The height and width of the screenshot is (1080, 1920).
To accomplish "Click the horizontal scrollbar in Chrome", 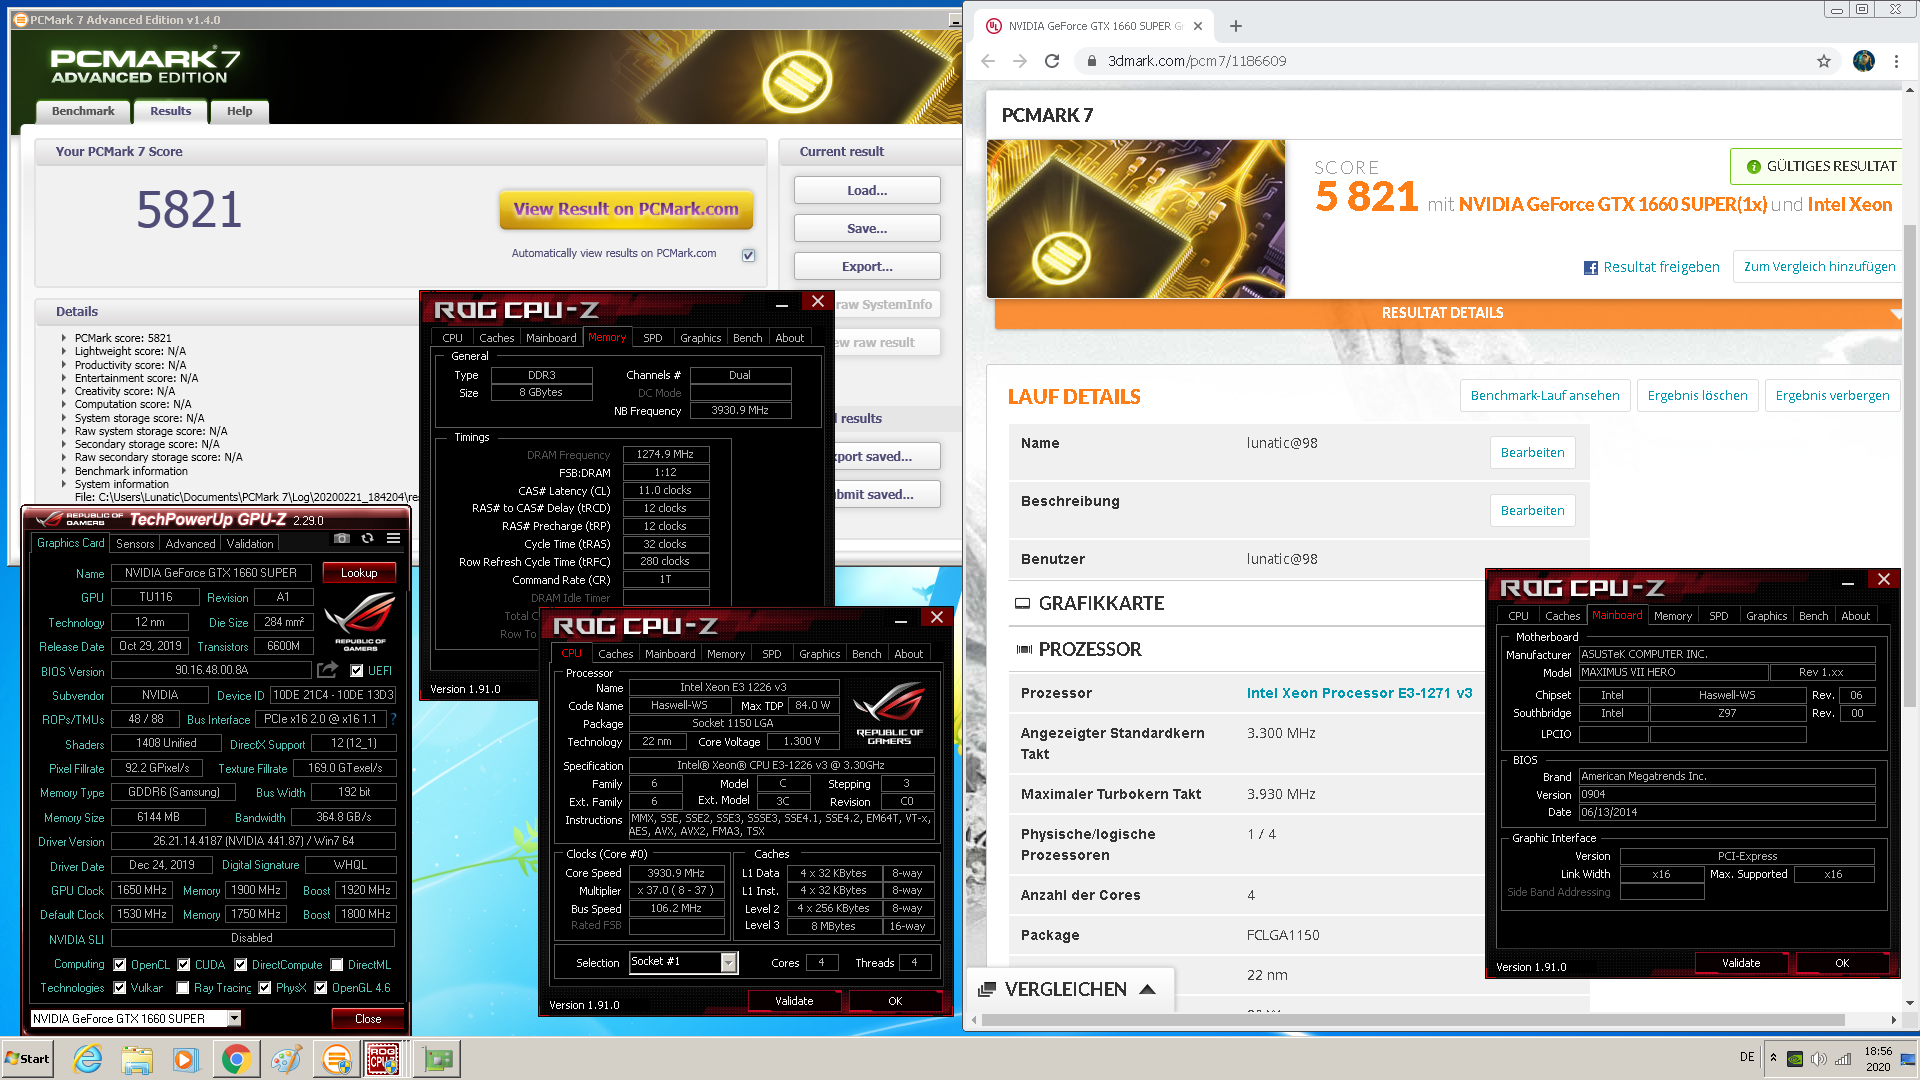I will click(x=1414, y=1020).
